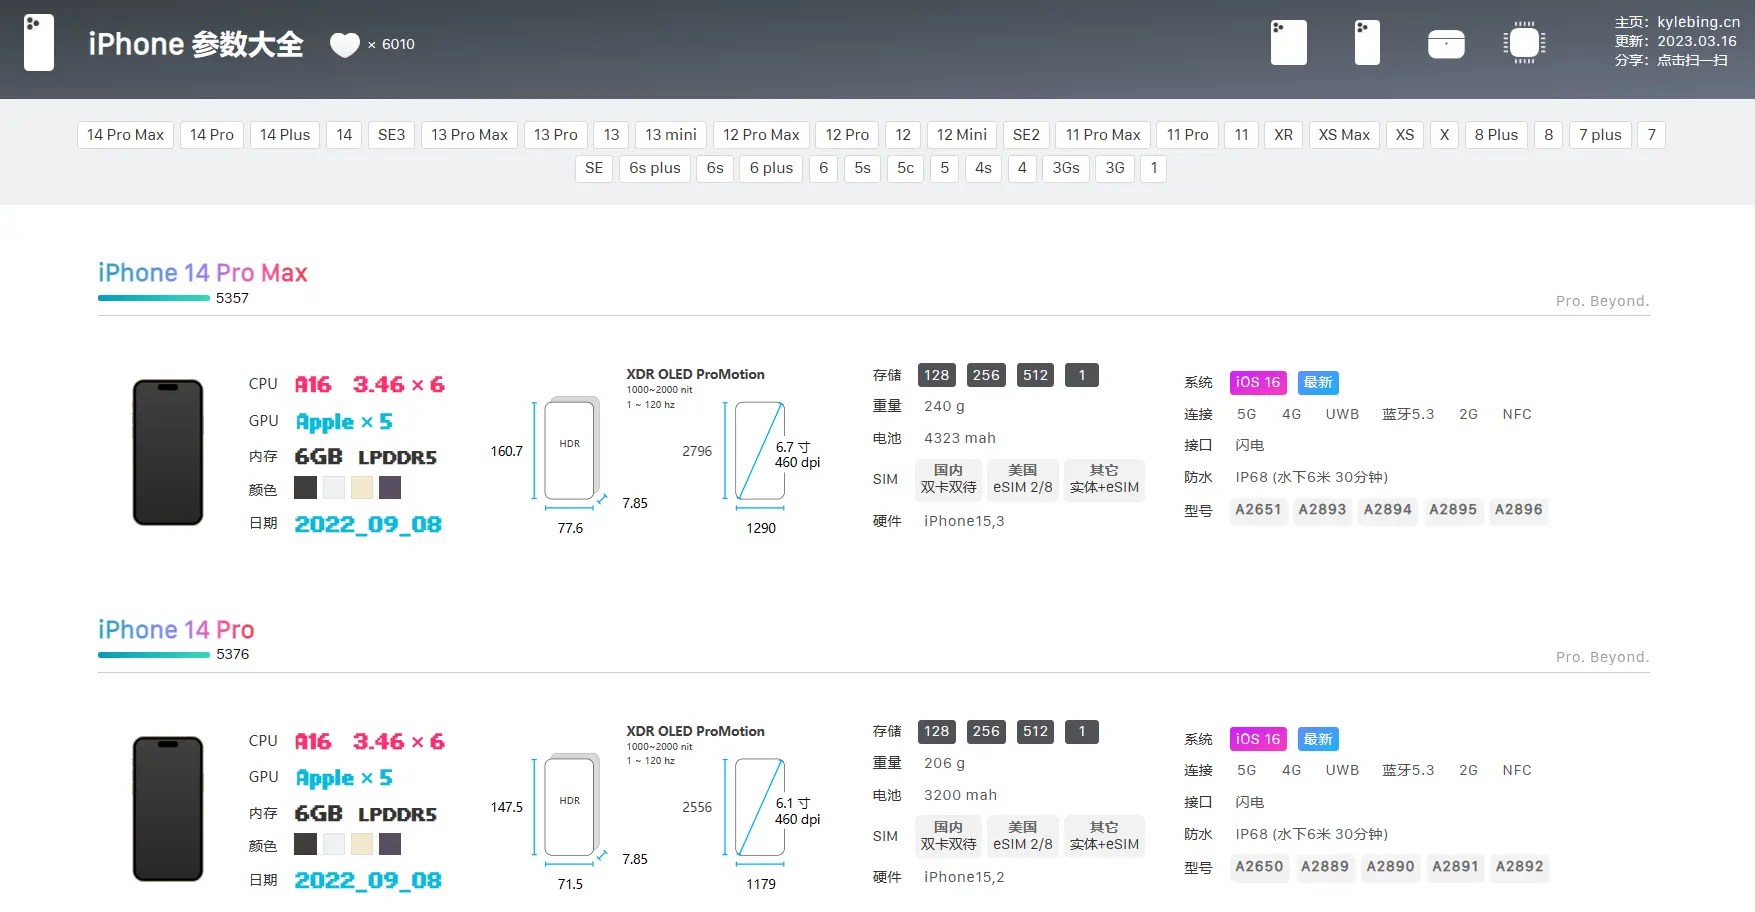The height and width of the screenshot is (912, 1755).
Task: Click the 4323 mah battery value
Action: pyautogui.click(x=960, y=438)
